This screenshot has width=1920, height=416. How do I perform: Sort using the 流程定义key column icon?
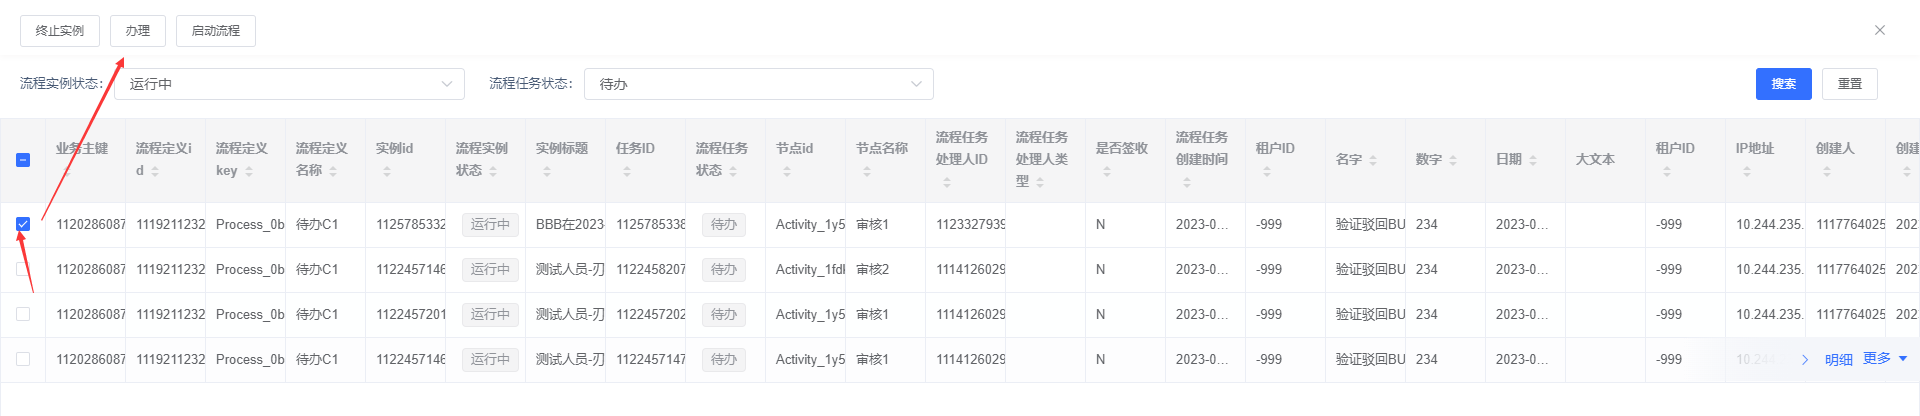(x=249, y=172)
